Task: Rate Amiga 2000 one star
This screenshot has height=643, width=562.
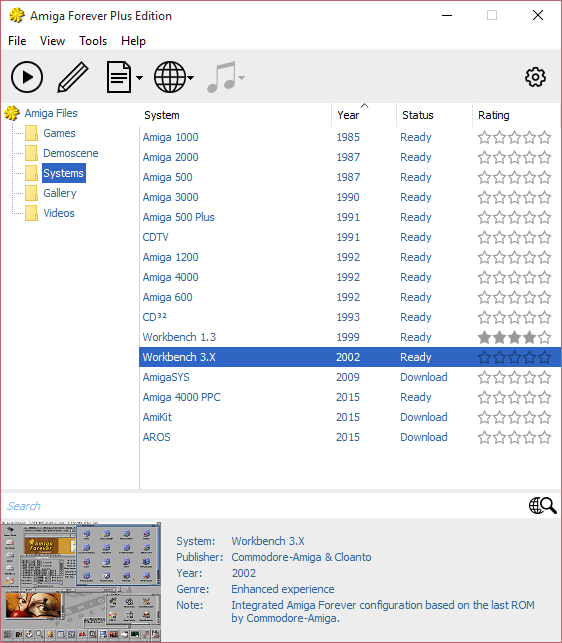Action: pos(484,157)
